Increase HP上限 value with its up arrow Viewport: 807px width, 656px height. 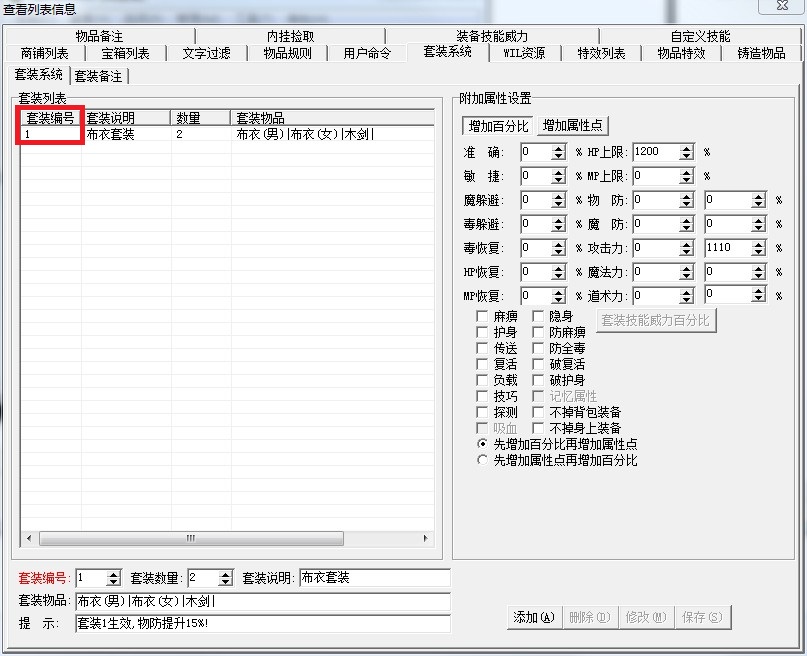click(686, 148)
